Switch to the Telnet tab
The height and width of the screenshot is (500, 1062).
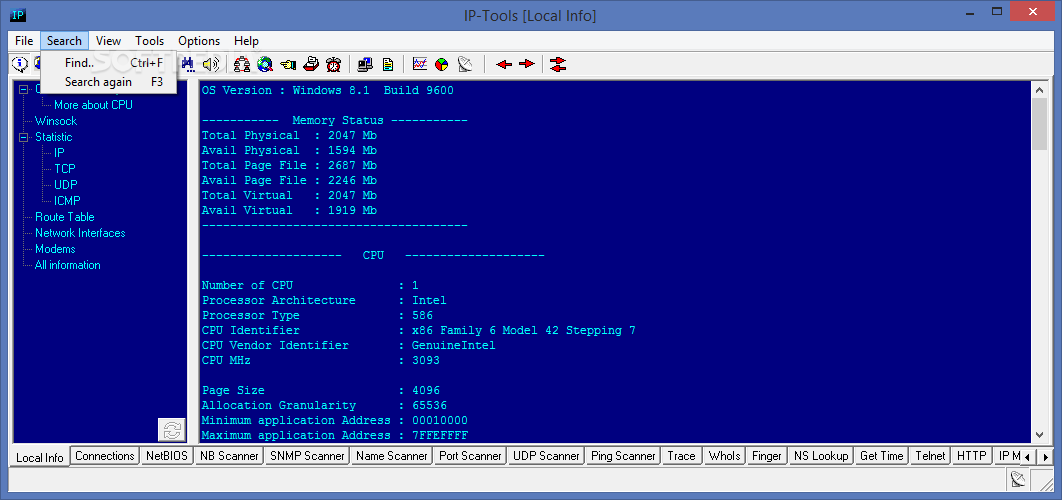coord(929,456)
